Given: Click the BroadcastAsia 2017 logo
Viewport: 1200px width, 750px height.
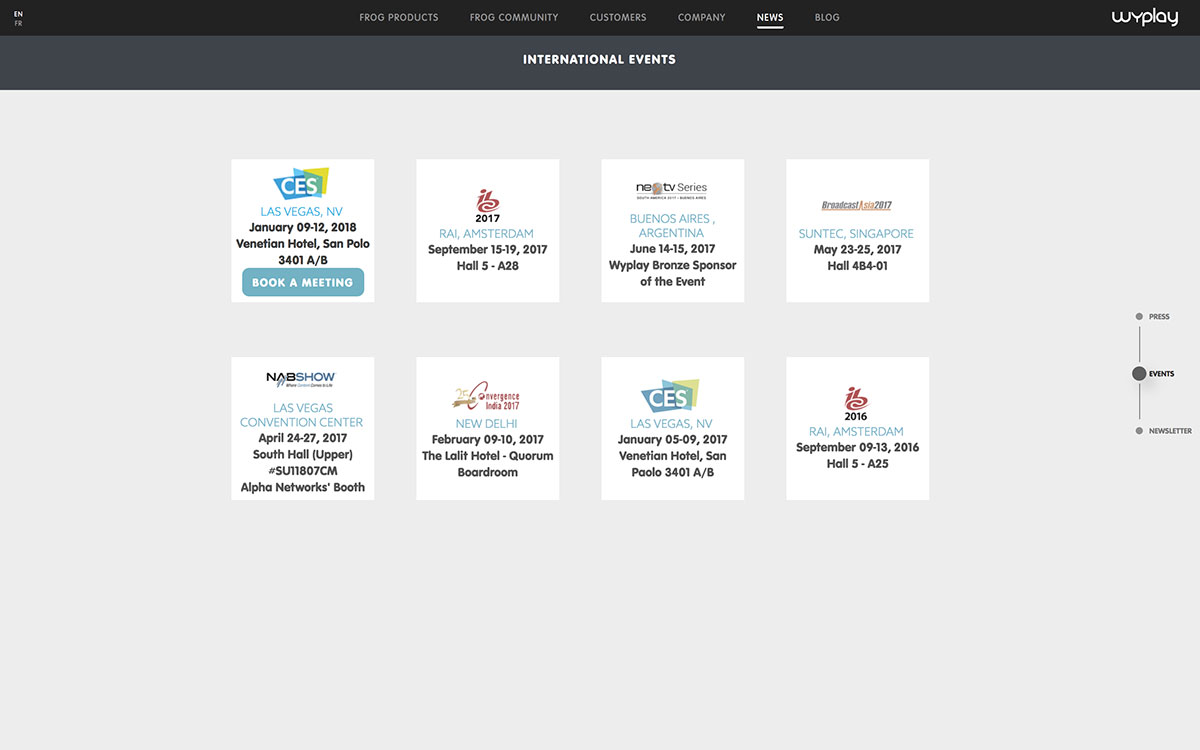Looking at the screenshot, I should pos(857,203).
